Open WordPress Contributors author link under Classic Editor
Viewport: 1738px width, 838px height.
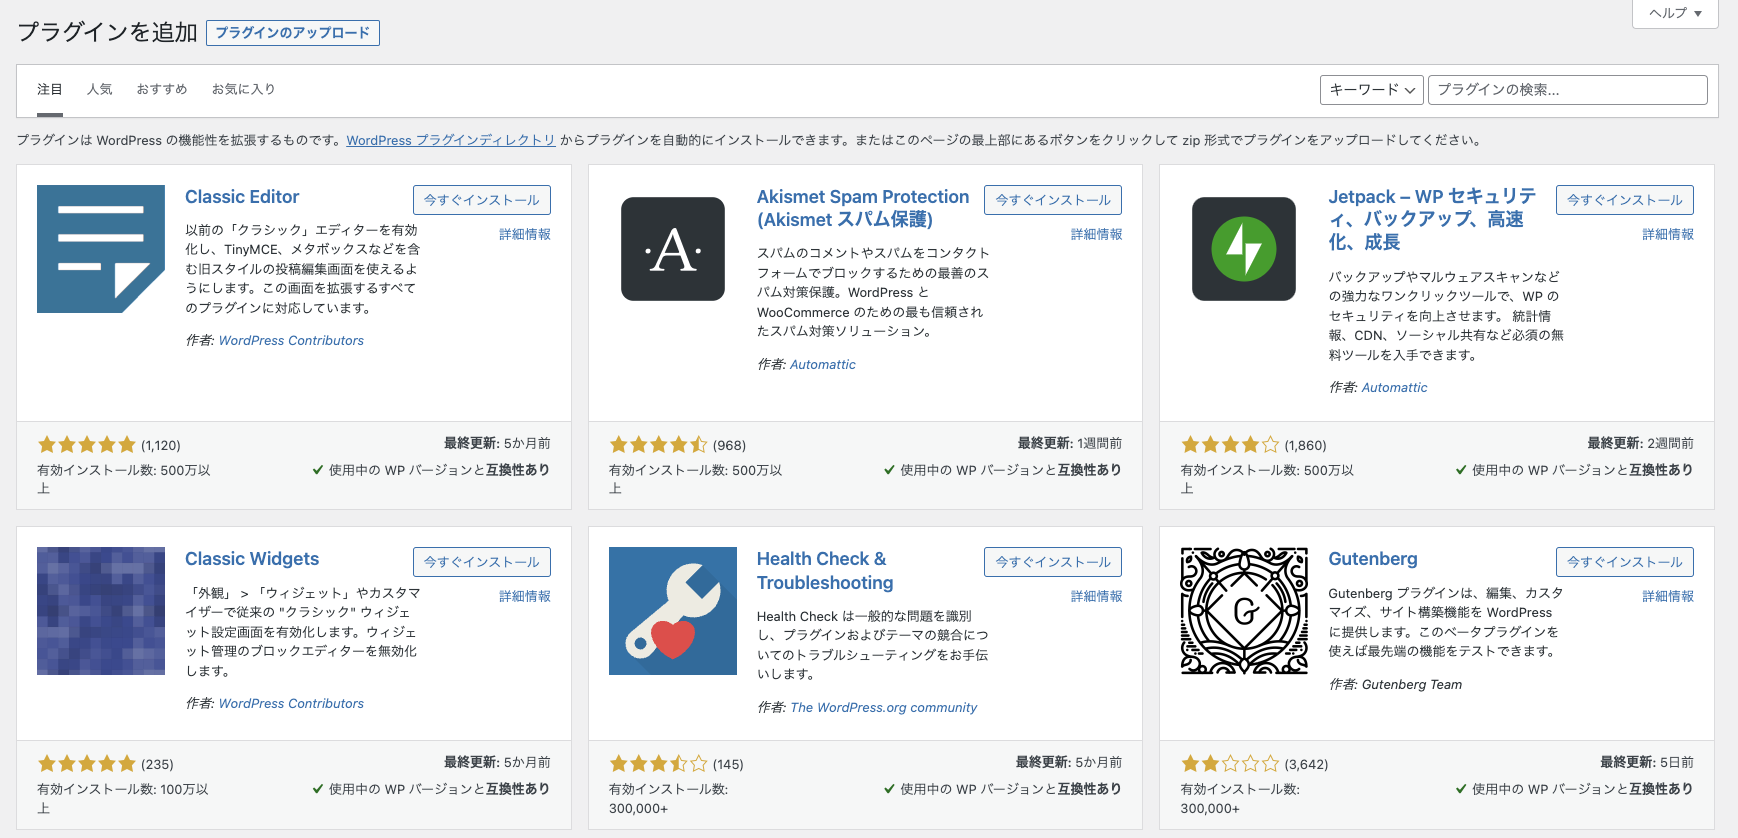pos(291,341)
